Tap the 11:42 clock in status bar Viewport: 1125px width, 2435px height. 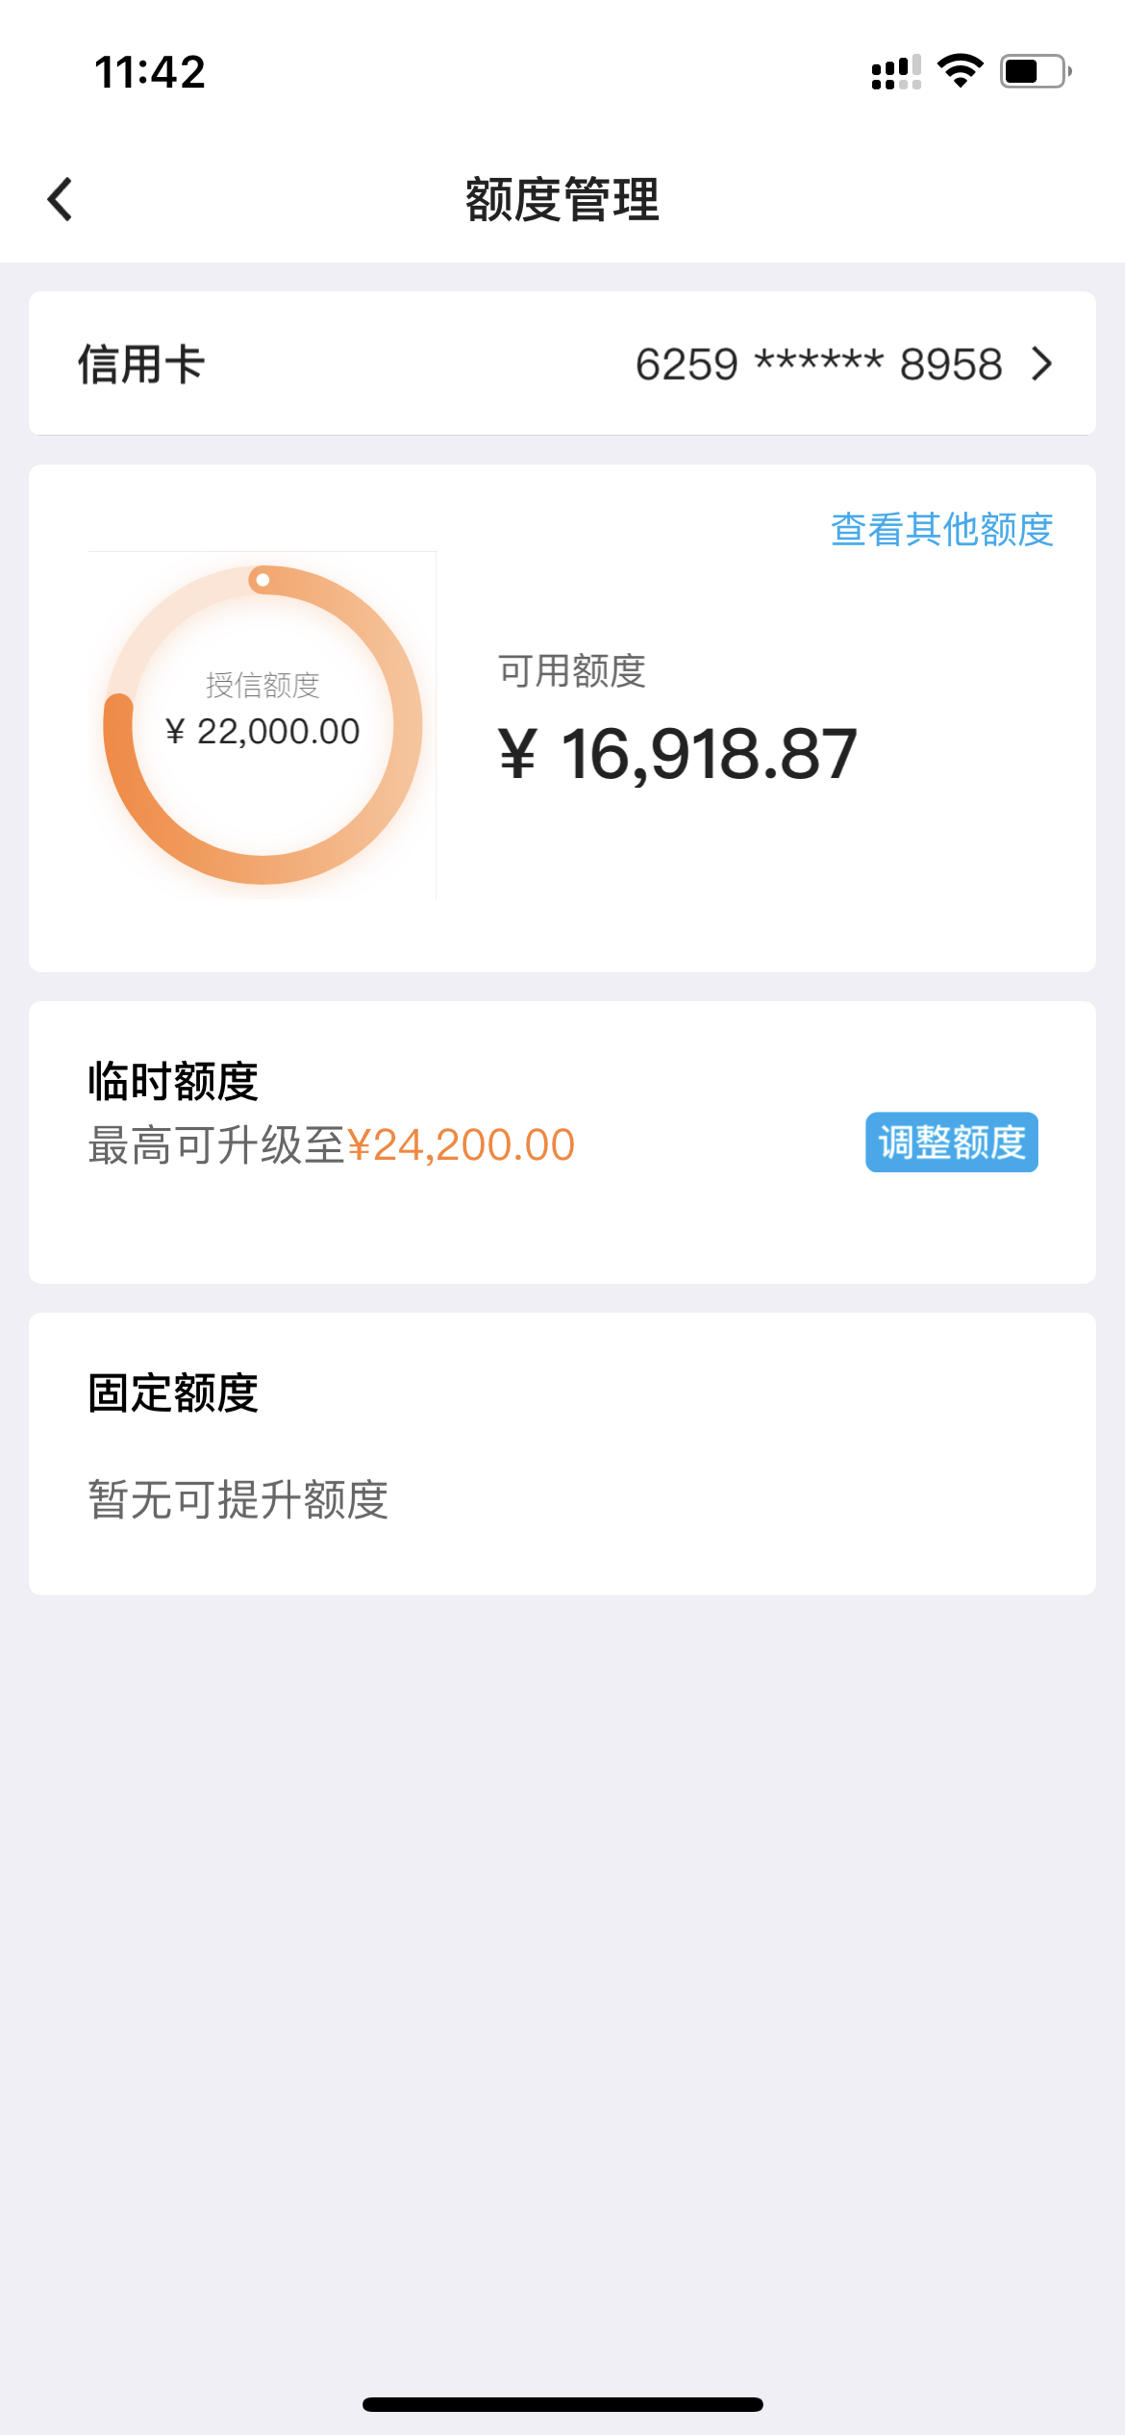click(150, 72)
